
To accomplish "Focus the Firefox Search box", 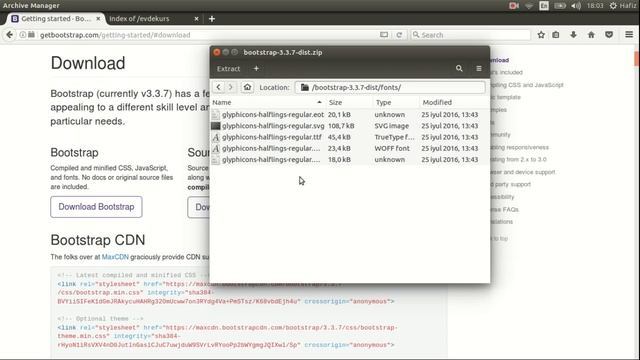I will tap(471, 35).
